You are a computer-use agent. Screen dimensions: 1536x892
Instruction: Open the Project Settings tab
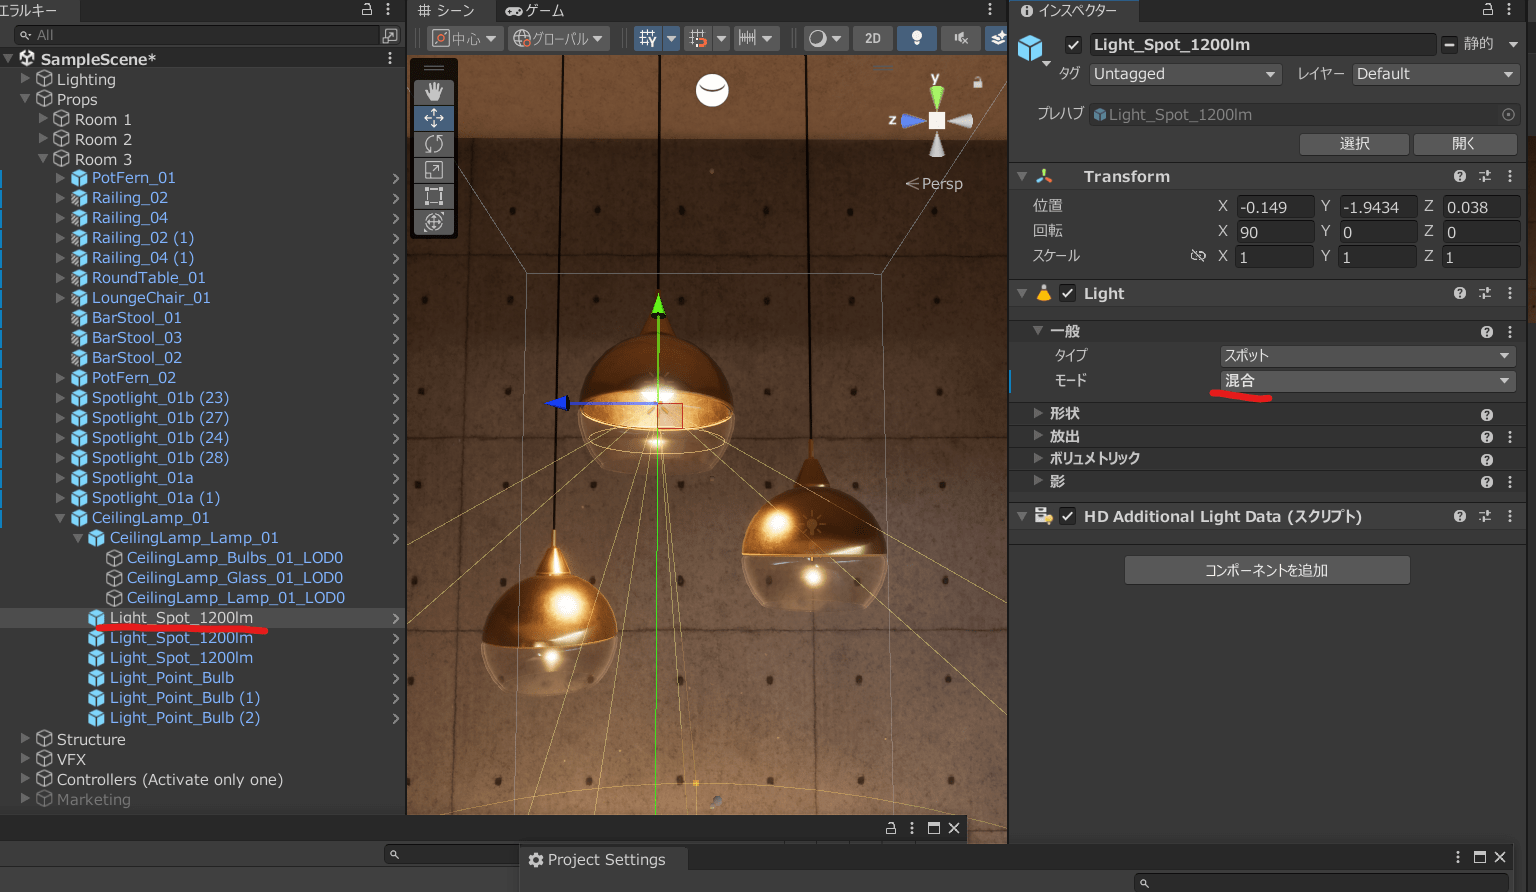click(597, 860)
